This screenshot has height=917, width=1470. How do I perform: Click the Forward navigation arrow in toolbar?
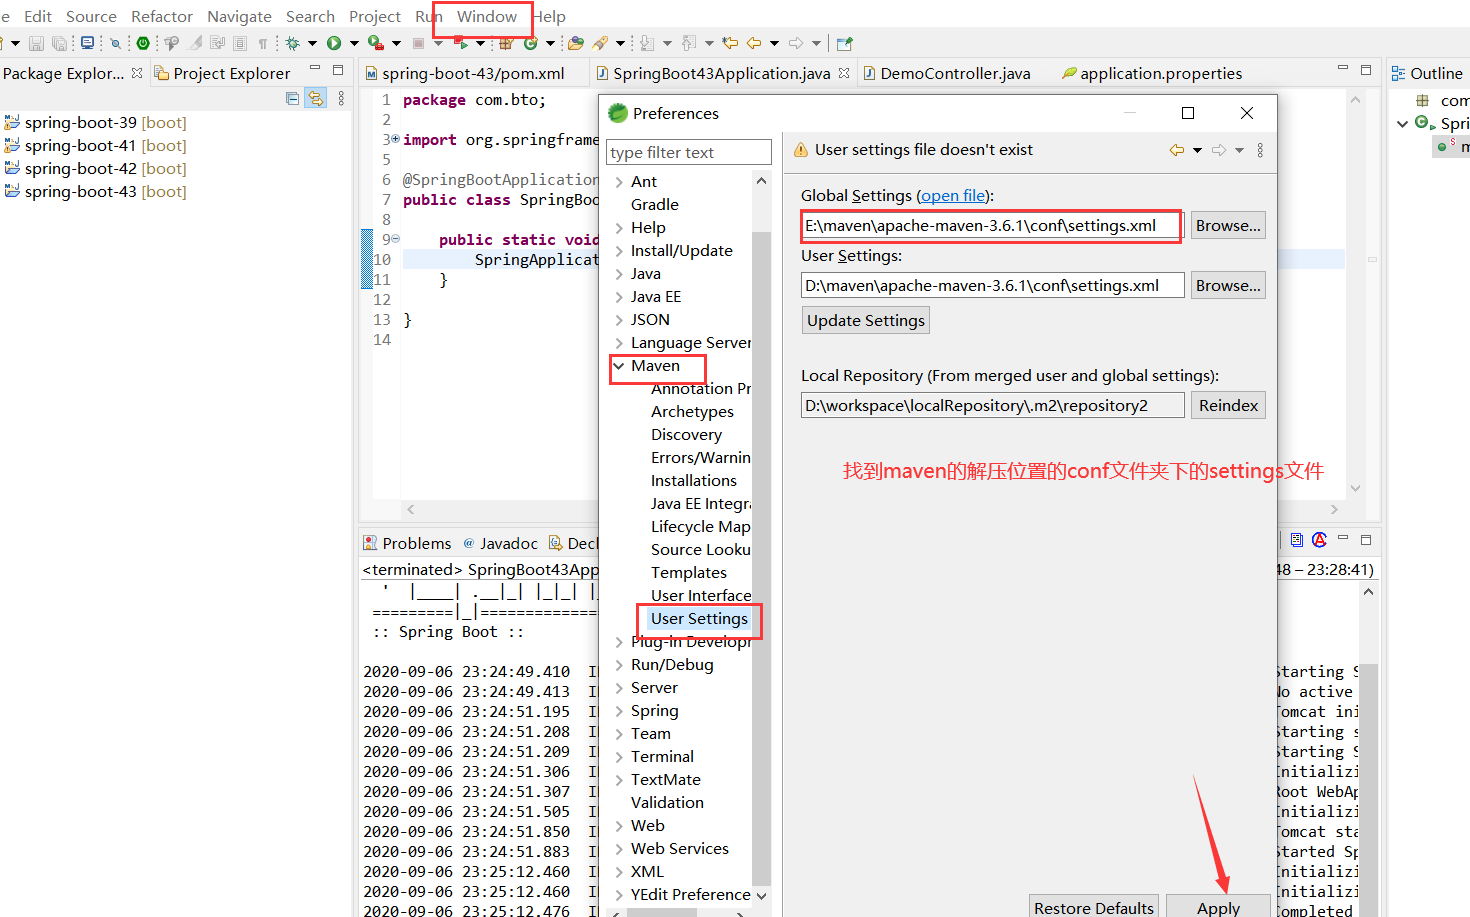(796, 43)
